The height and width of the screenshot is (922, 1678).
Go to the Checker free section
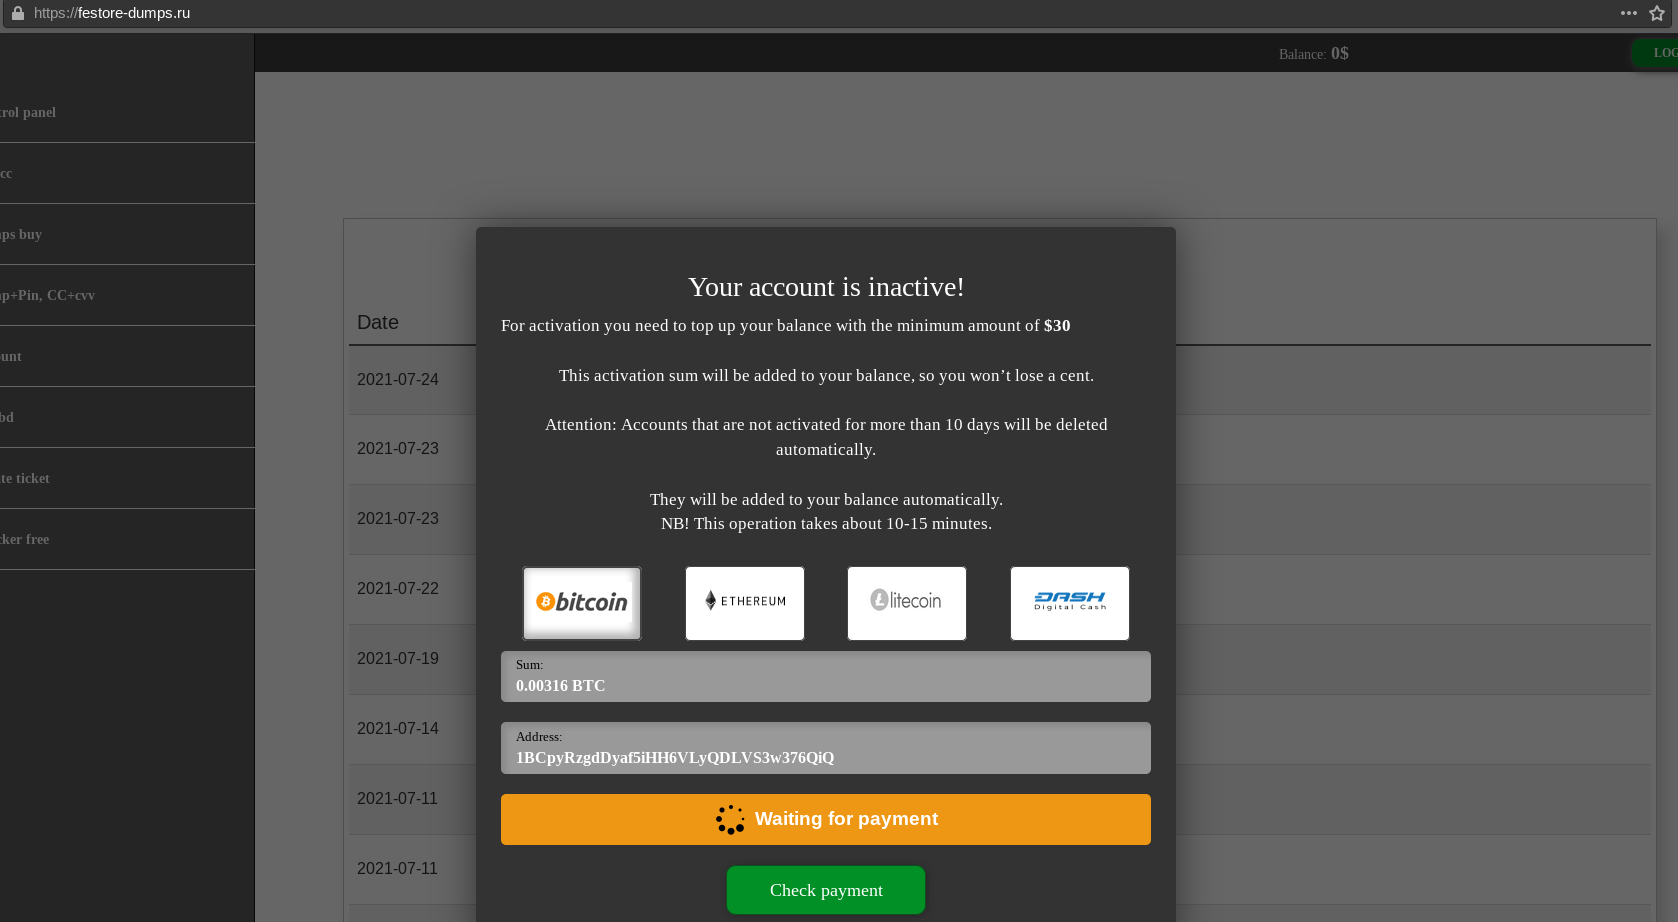click(x=60, y=539)
